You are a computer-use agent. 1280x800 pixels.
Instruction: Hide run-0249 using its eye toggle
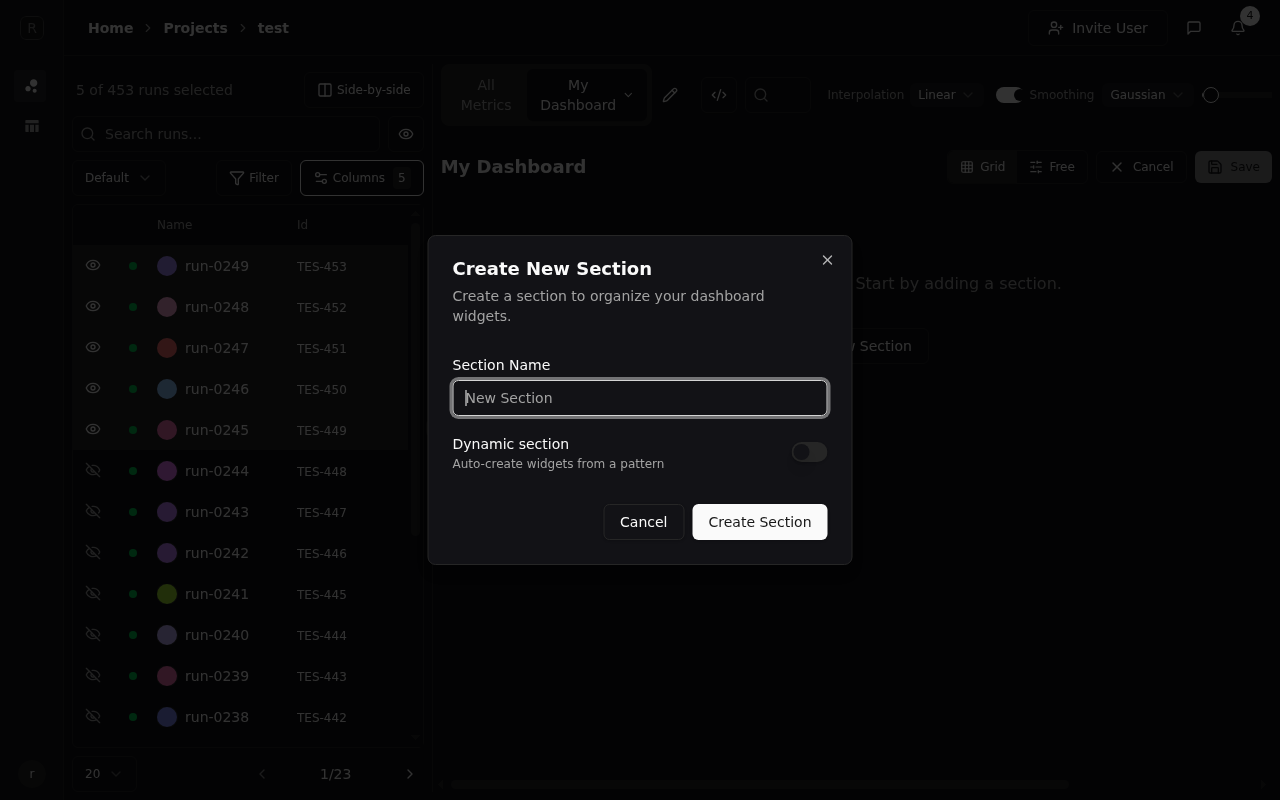(x=93, y=265)
